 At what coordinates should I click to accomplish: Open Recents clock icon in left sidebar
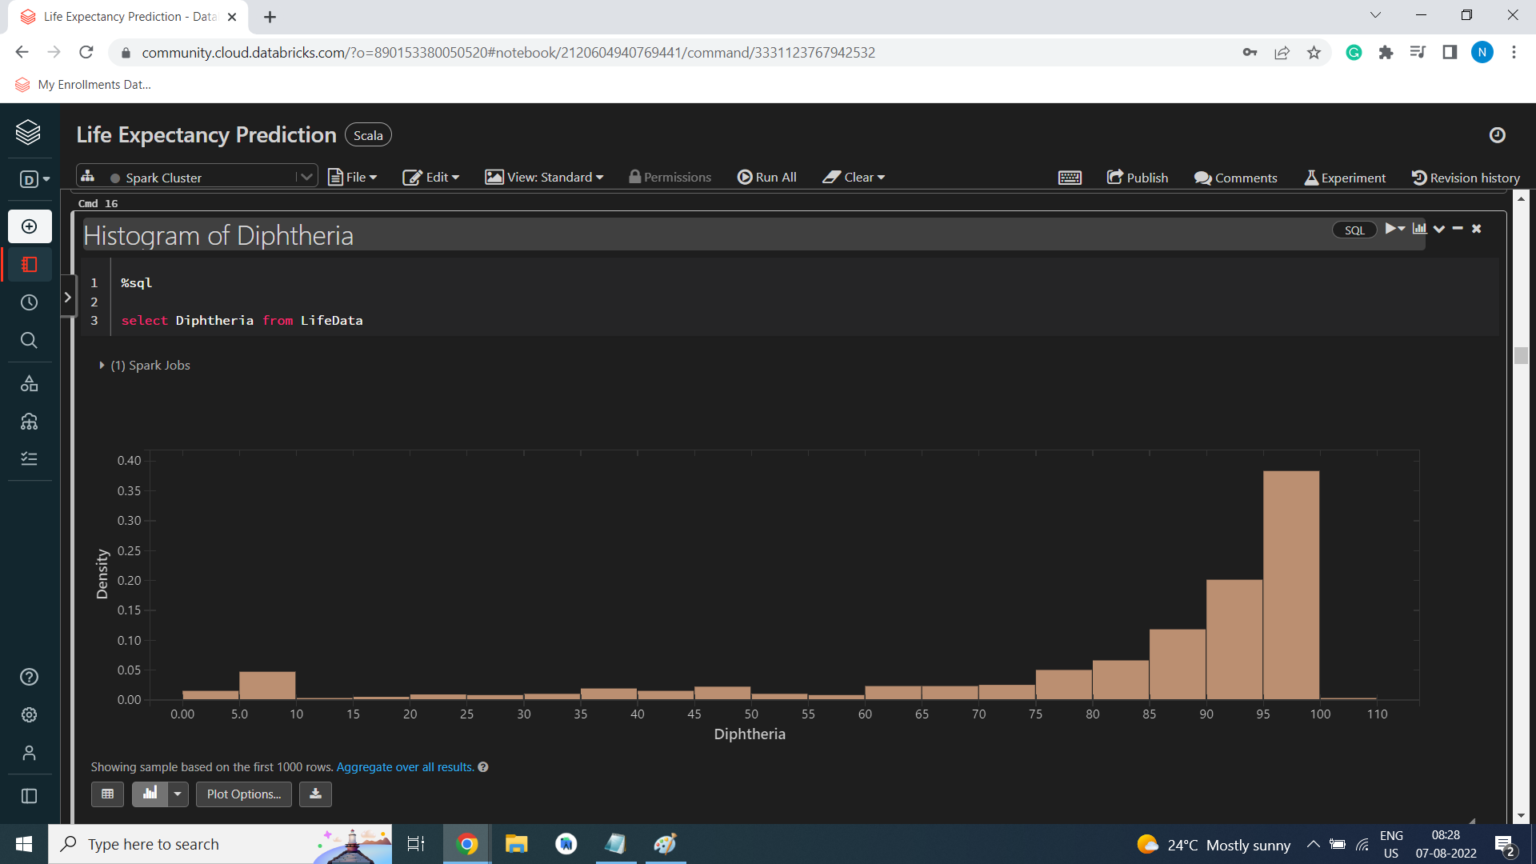(29, 302)
